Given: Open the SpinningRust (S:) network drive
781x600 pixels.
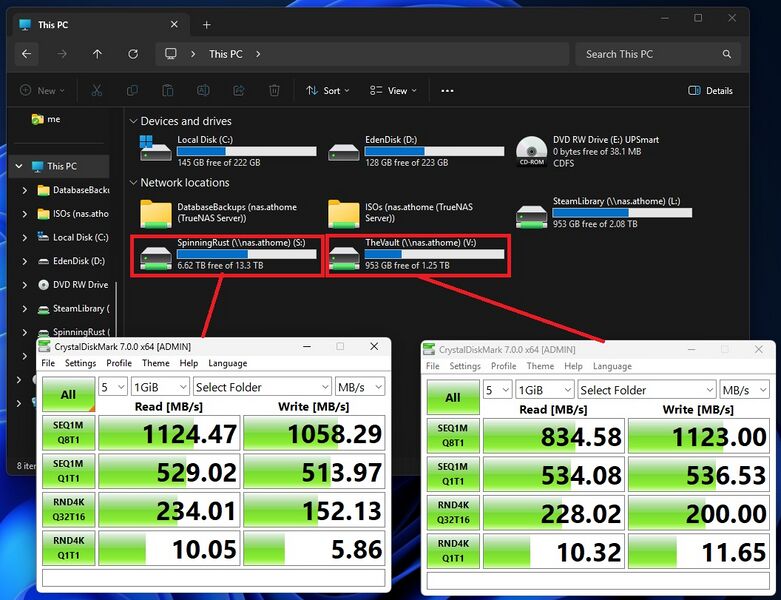Looking at the screenshot, I should [227, 254].
